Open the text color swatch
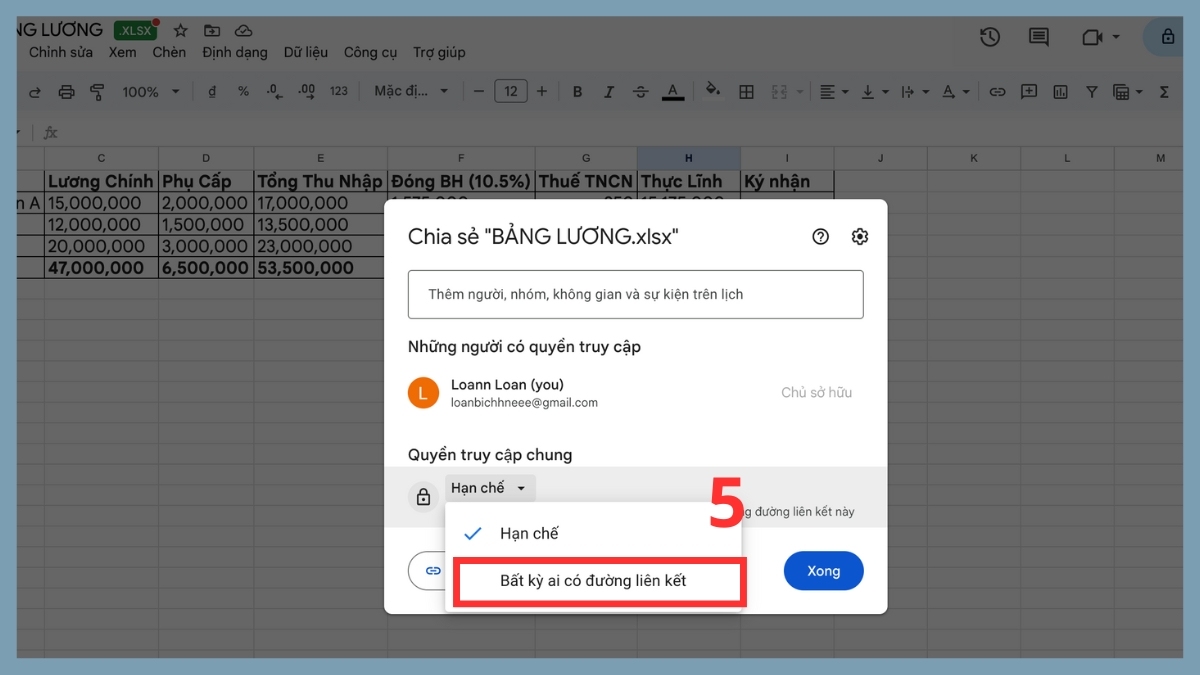The width and height of the screenshot is (1200, 675). [x=673, y=91]
